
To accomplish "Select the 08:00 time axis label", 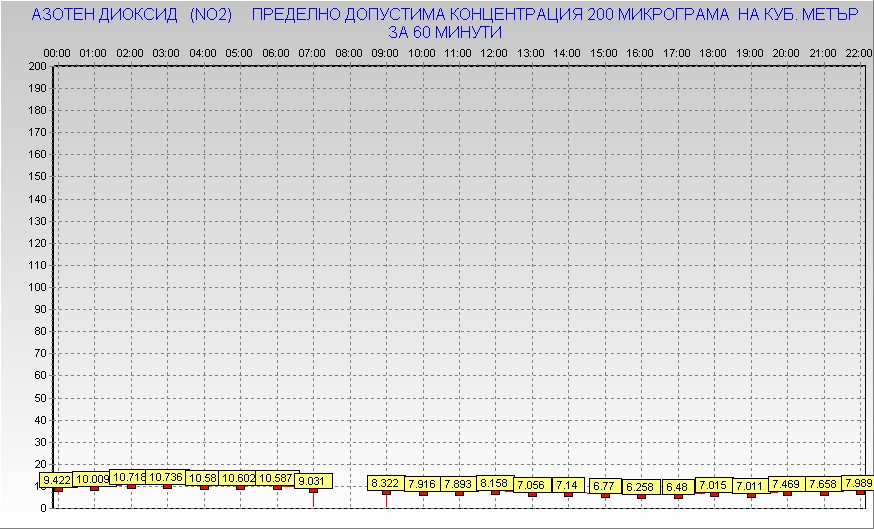I will pyautogui.click(x=349, y=52).
